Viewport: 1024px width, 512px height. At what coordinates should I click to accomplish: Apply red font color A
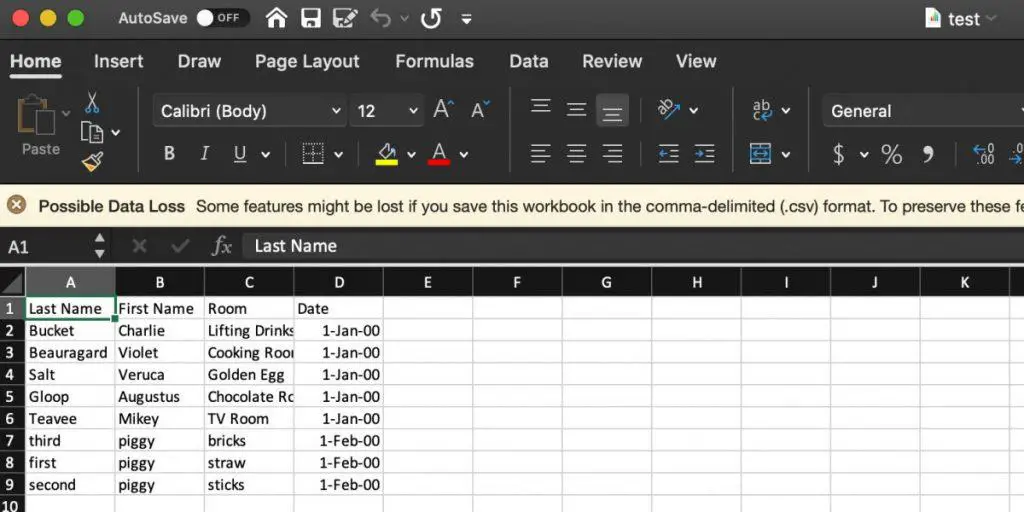coord(439,154)
